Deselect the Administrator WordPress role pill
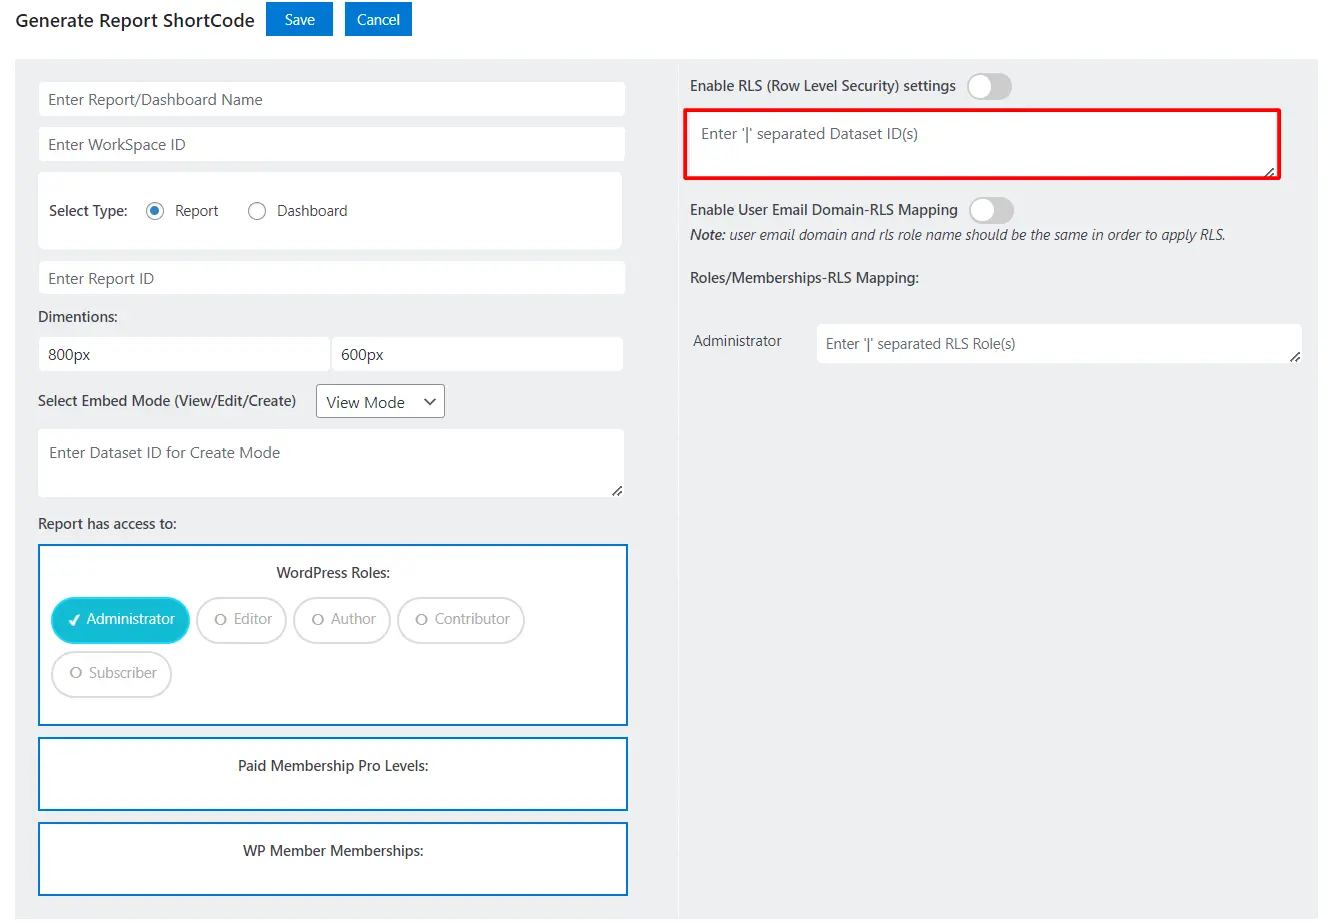1327x923 pixels. (120, 620)
